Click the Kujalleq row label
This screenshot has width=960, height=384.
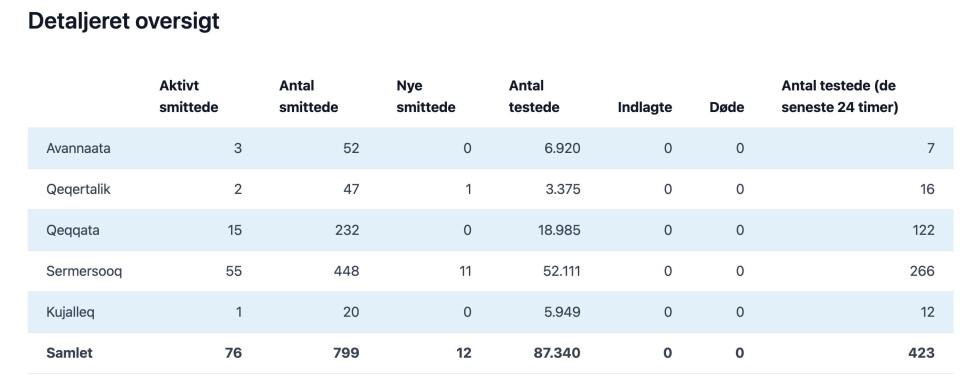click(x=70, y=312)
